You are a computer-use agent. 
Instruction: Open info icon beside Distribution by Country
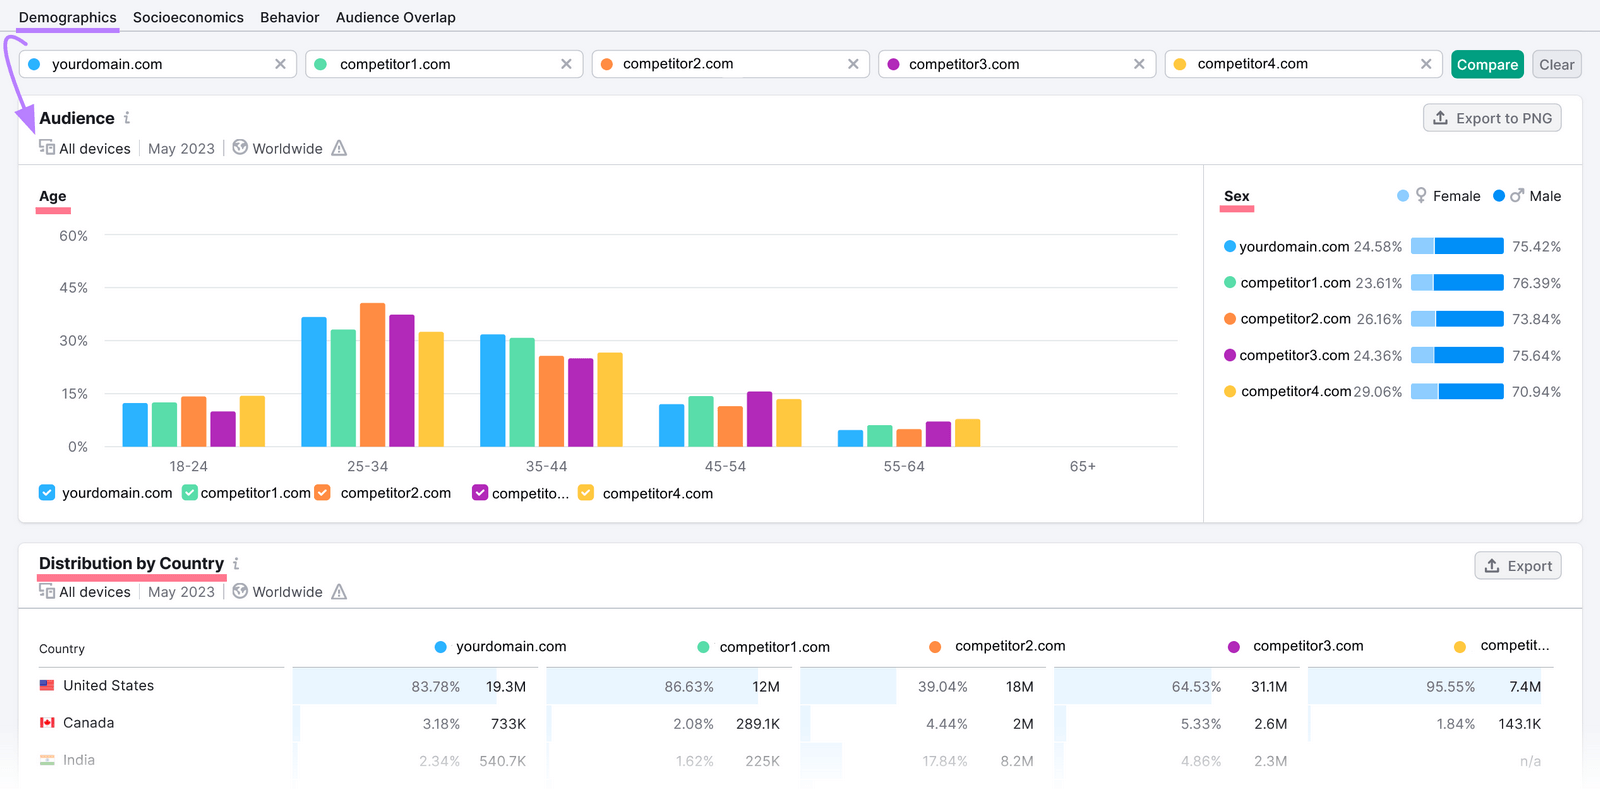pyautogui.click(x=236, y=564)
